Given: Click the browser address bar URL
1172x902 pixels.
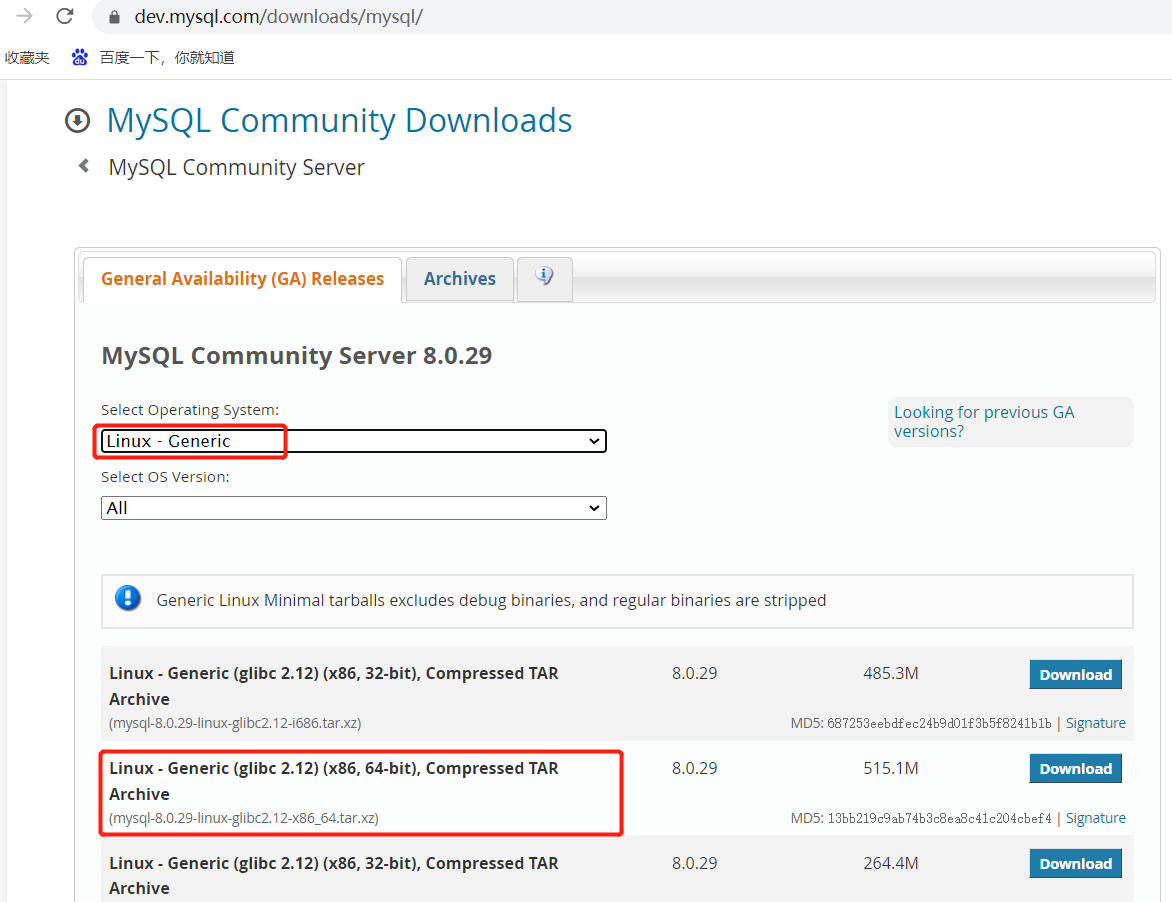Looking at the screenshot, I should coord(278,16).
